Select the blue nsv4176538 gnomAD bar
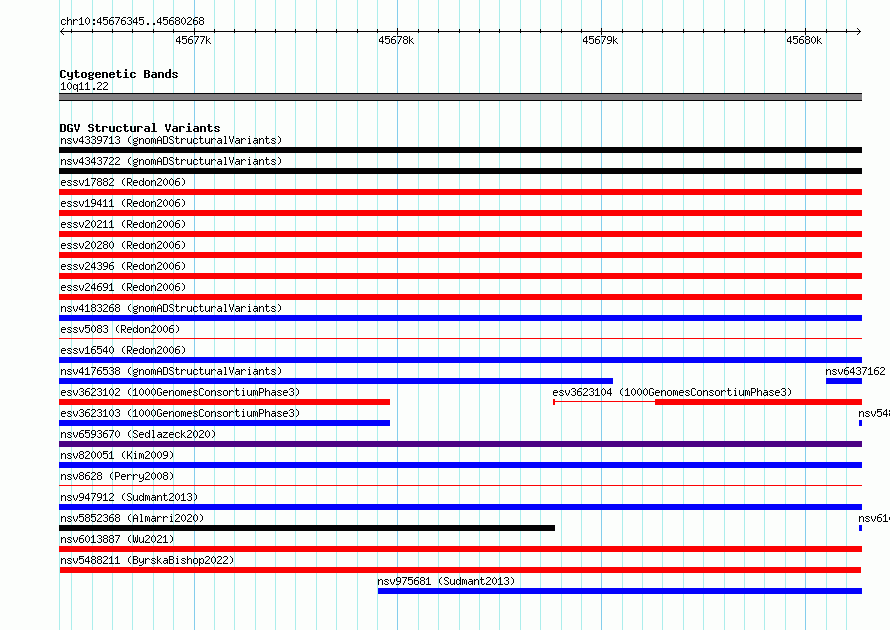890x630 pixels. coord(336,381)
